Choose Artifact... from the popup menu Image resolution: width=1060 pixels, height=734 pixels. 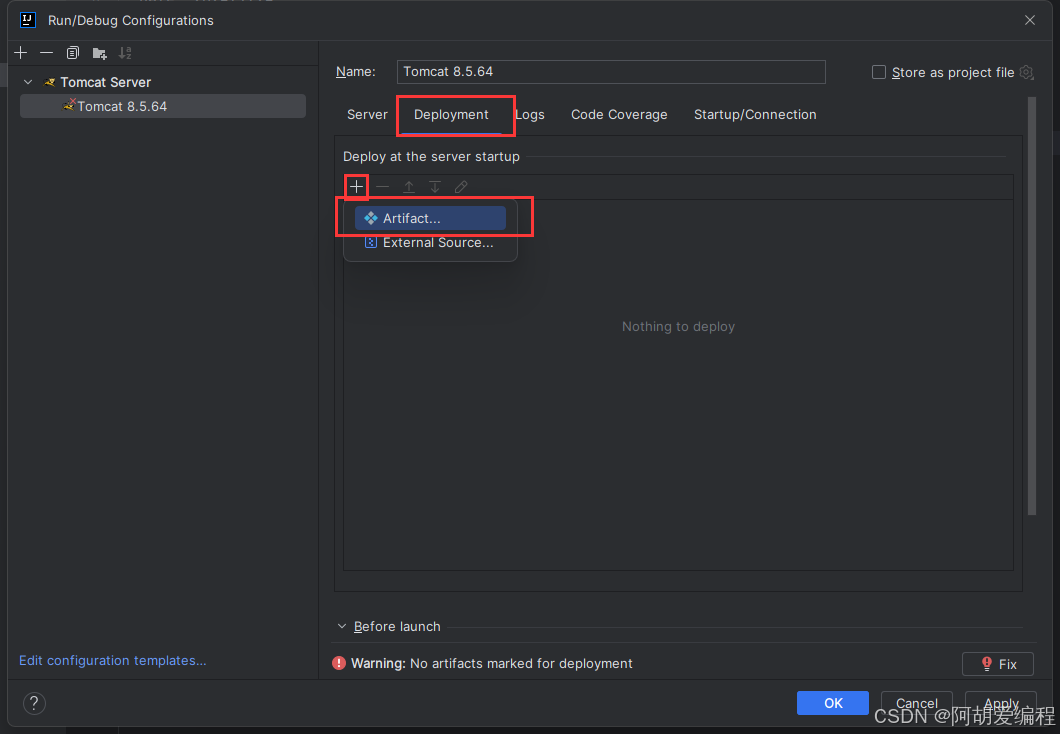430,218
